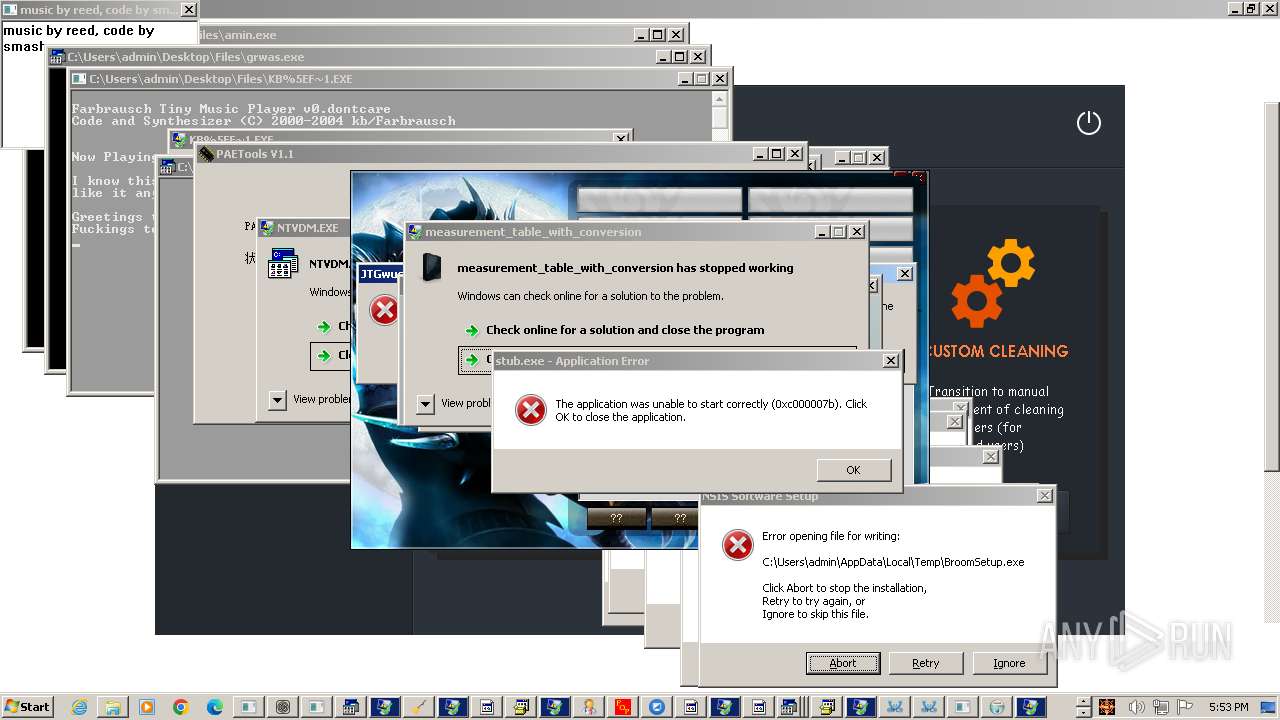This screenshot has height=720, width=1280.
Task: Maximize the PAETools V1.1 window
Action: (x=776, y=154)
